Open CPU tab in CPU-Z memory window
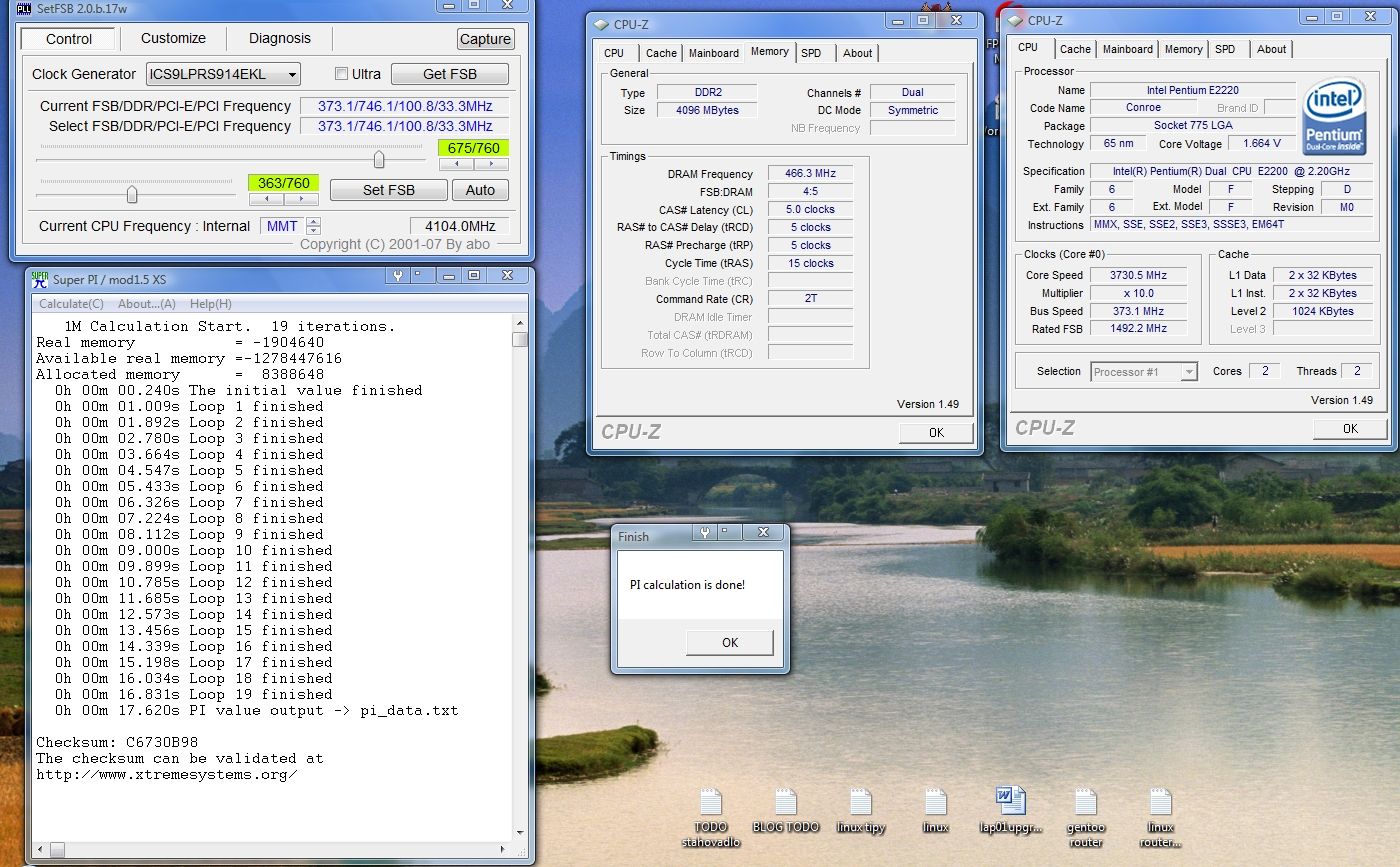The width and height of the screenshot is (1400, 867). pos(614,53)
